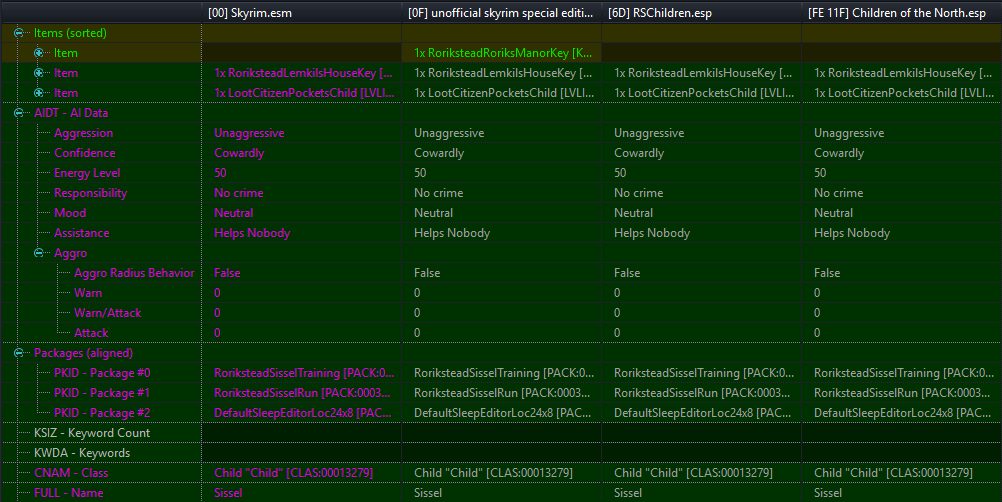Click Energy Level 50 in the Skyrim.esm column
Viewport: 1002px width, 502px height.
coord(220,173)
